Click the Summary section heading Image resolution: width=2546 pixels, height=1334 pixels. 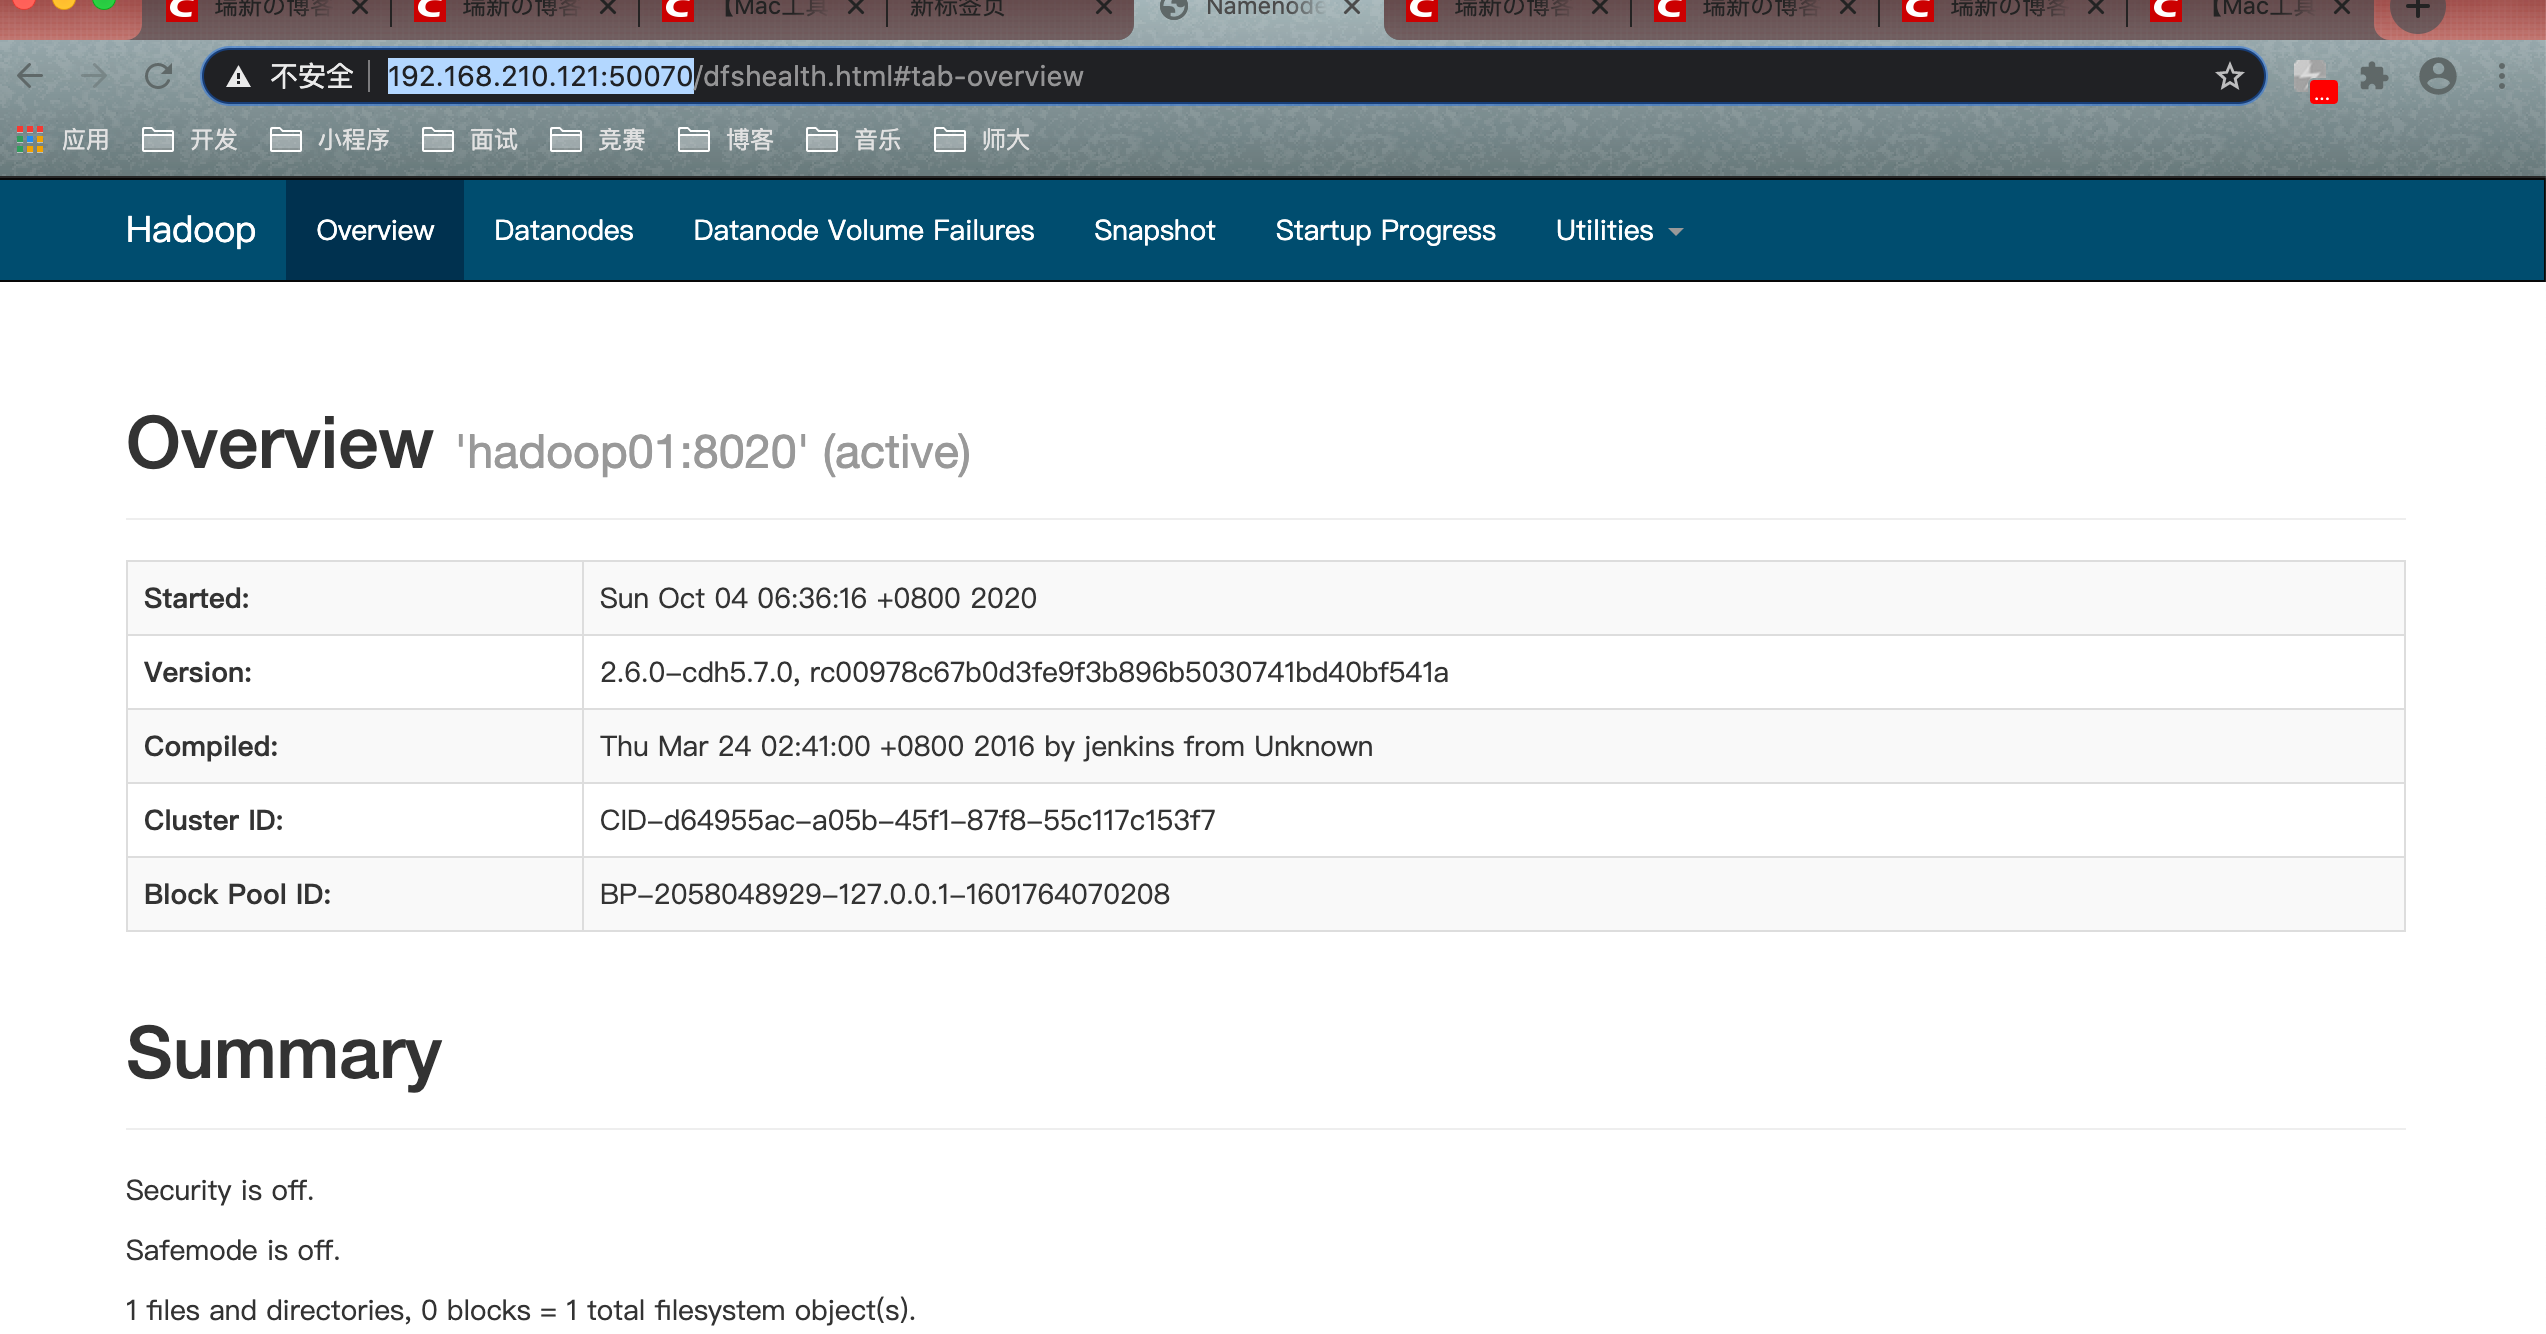283,1056
